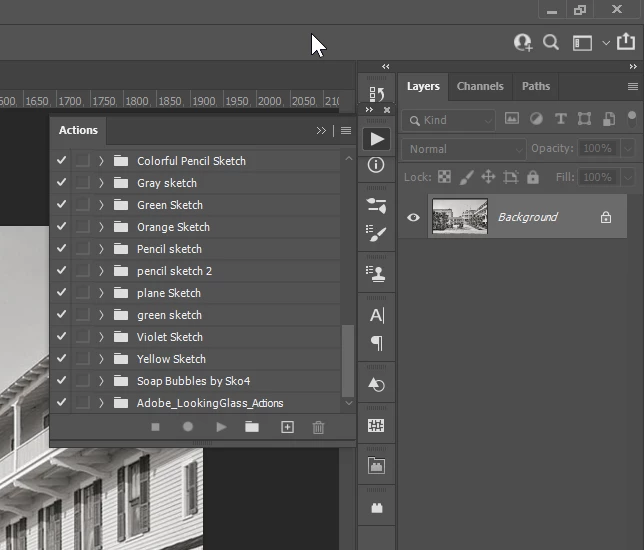Filter layers by pixel image icon

click(x=512, y=119)
